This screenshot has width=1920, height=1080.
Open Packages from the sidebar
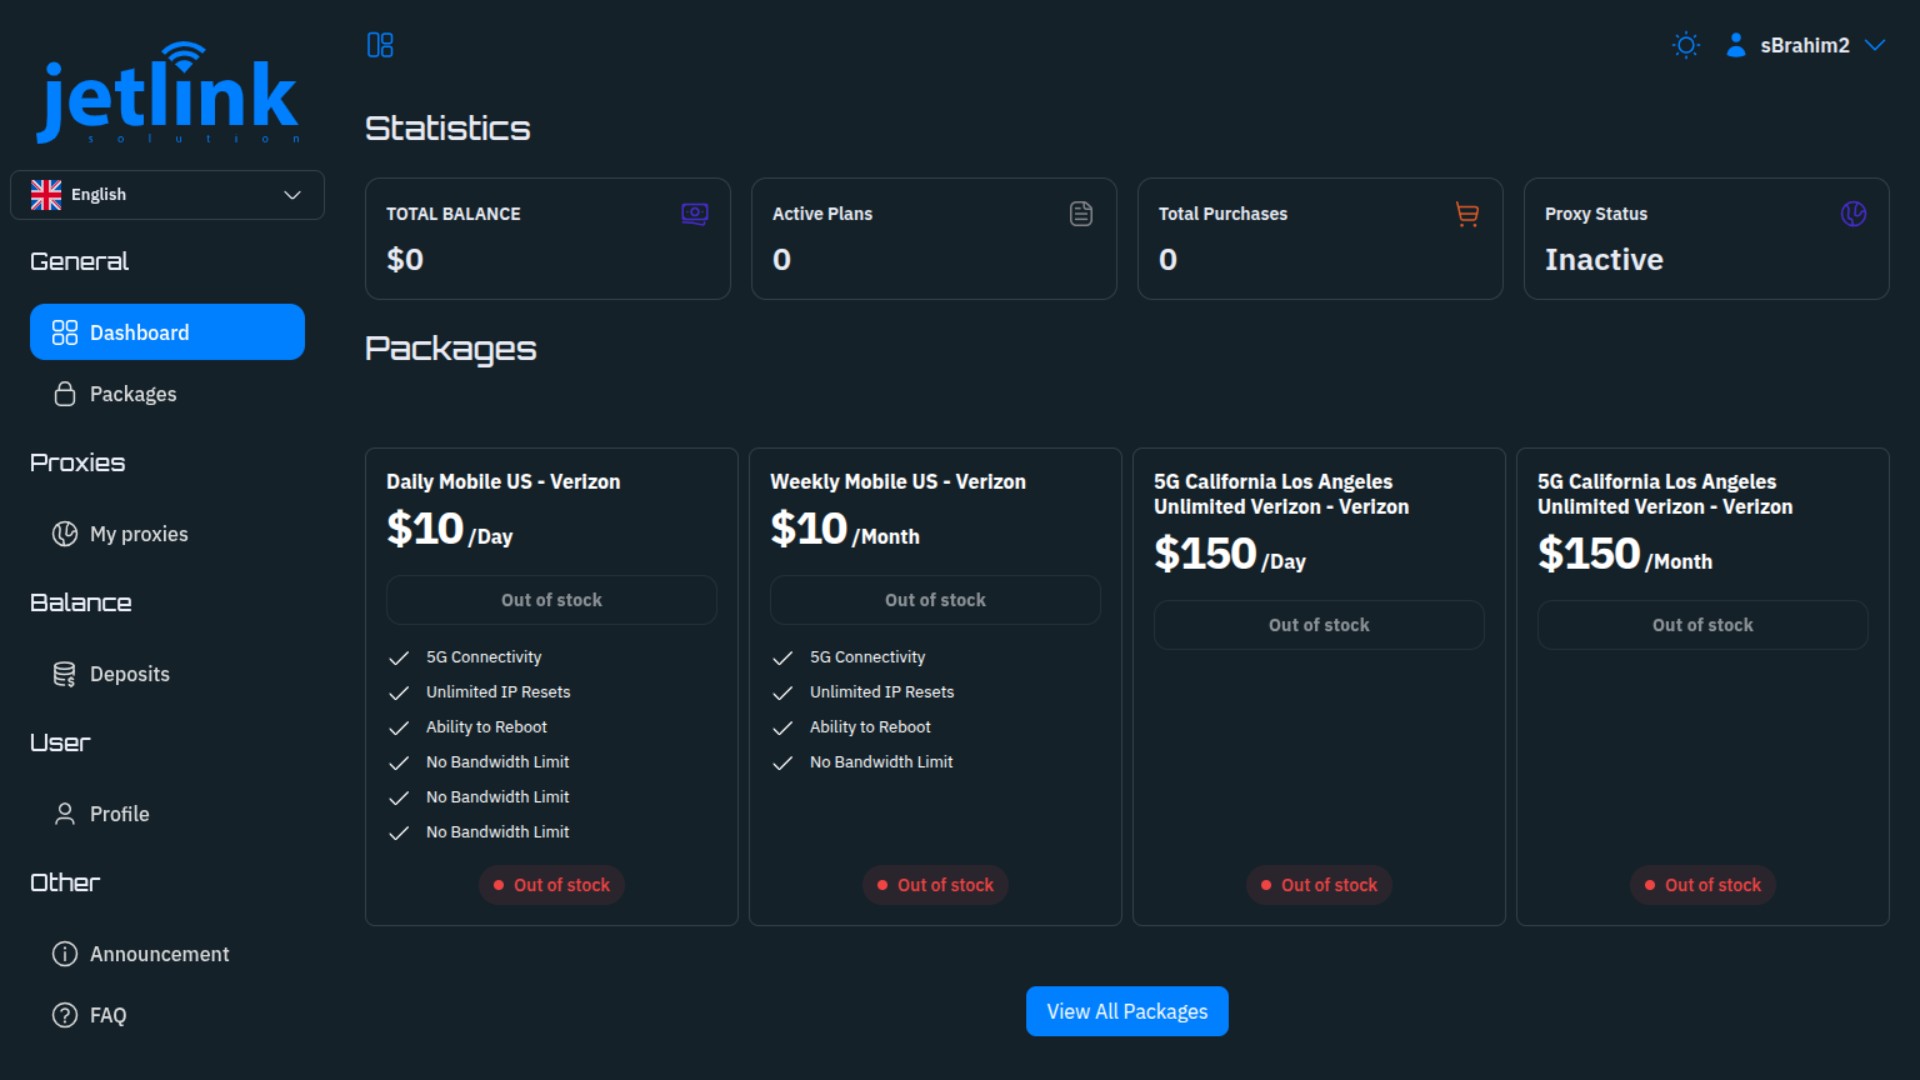pos(134,393)
